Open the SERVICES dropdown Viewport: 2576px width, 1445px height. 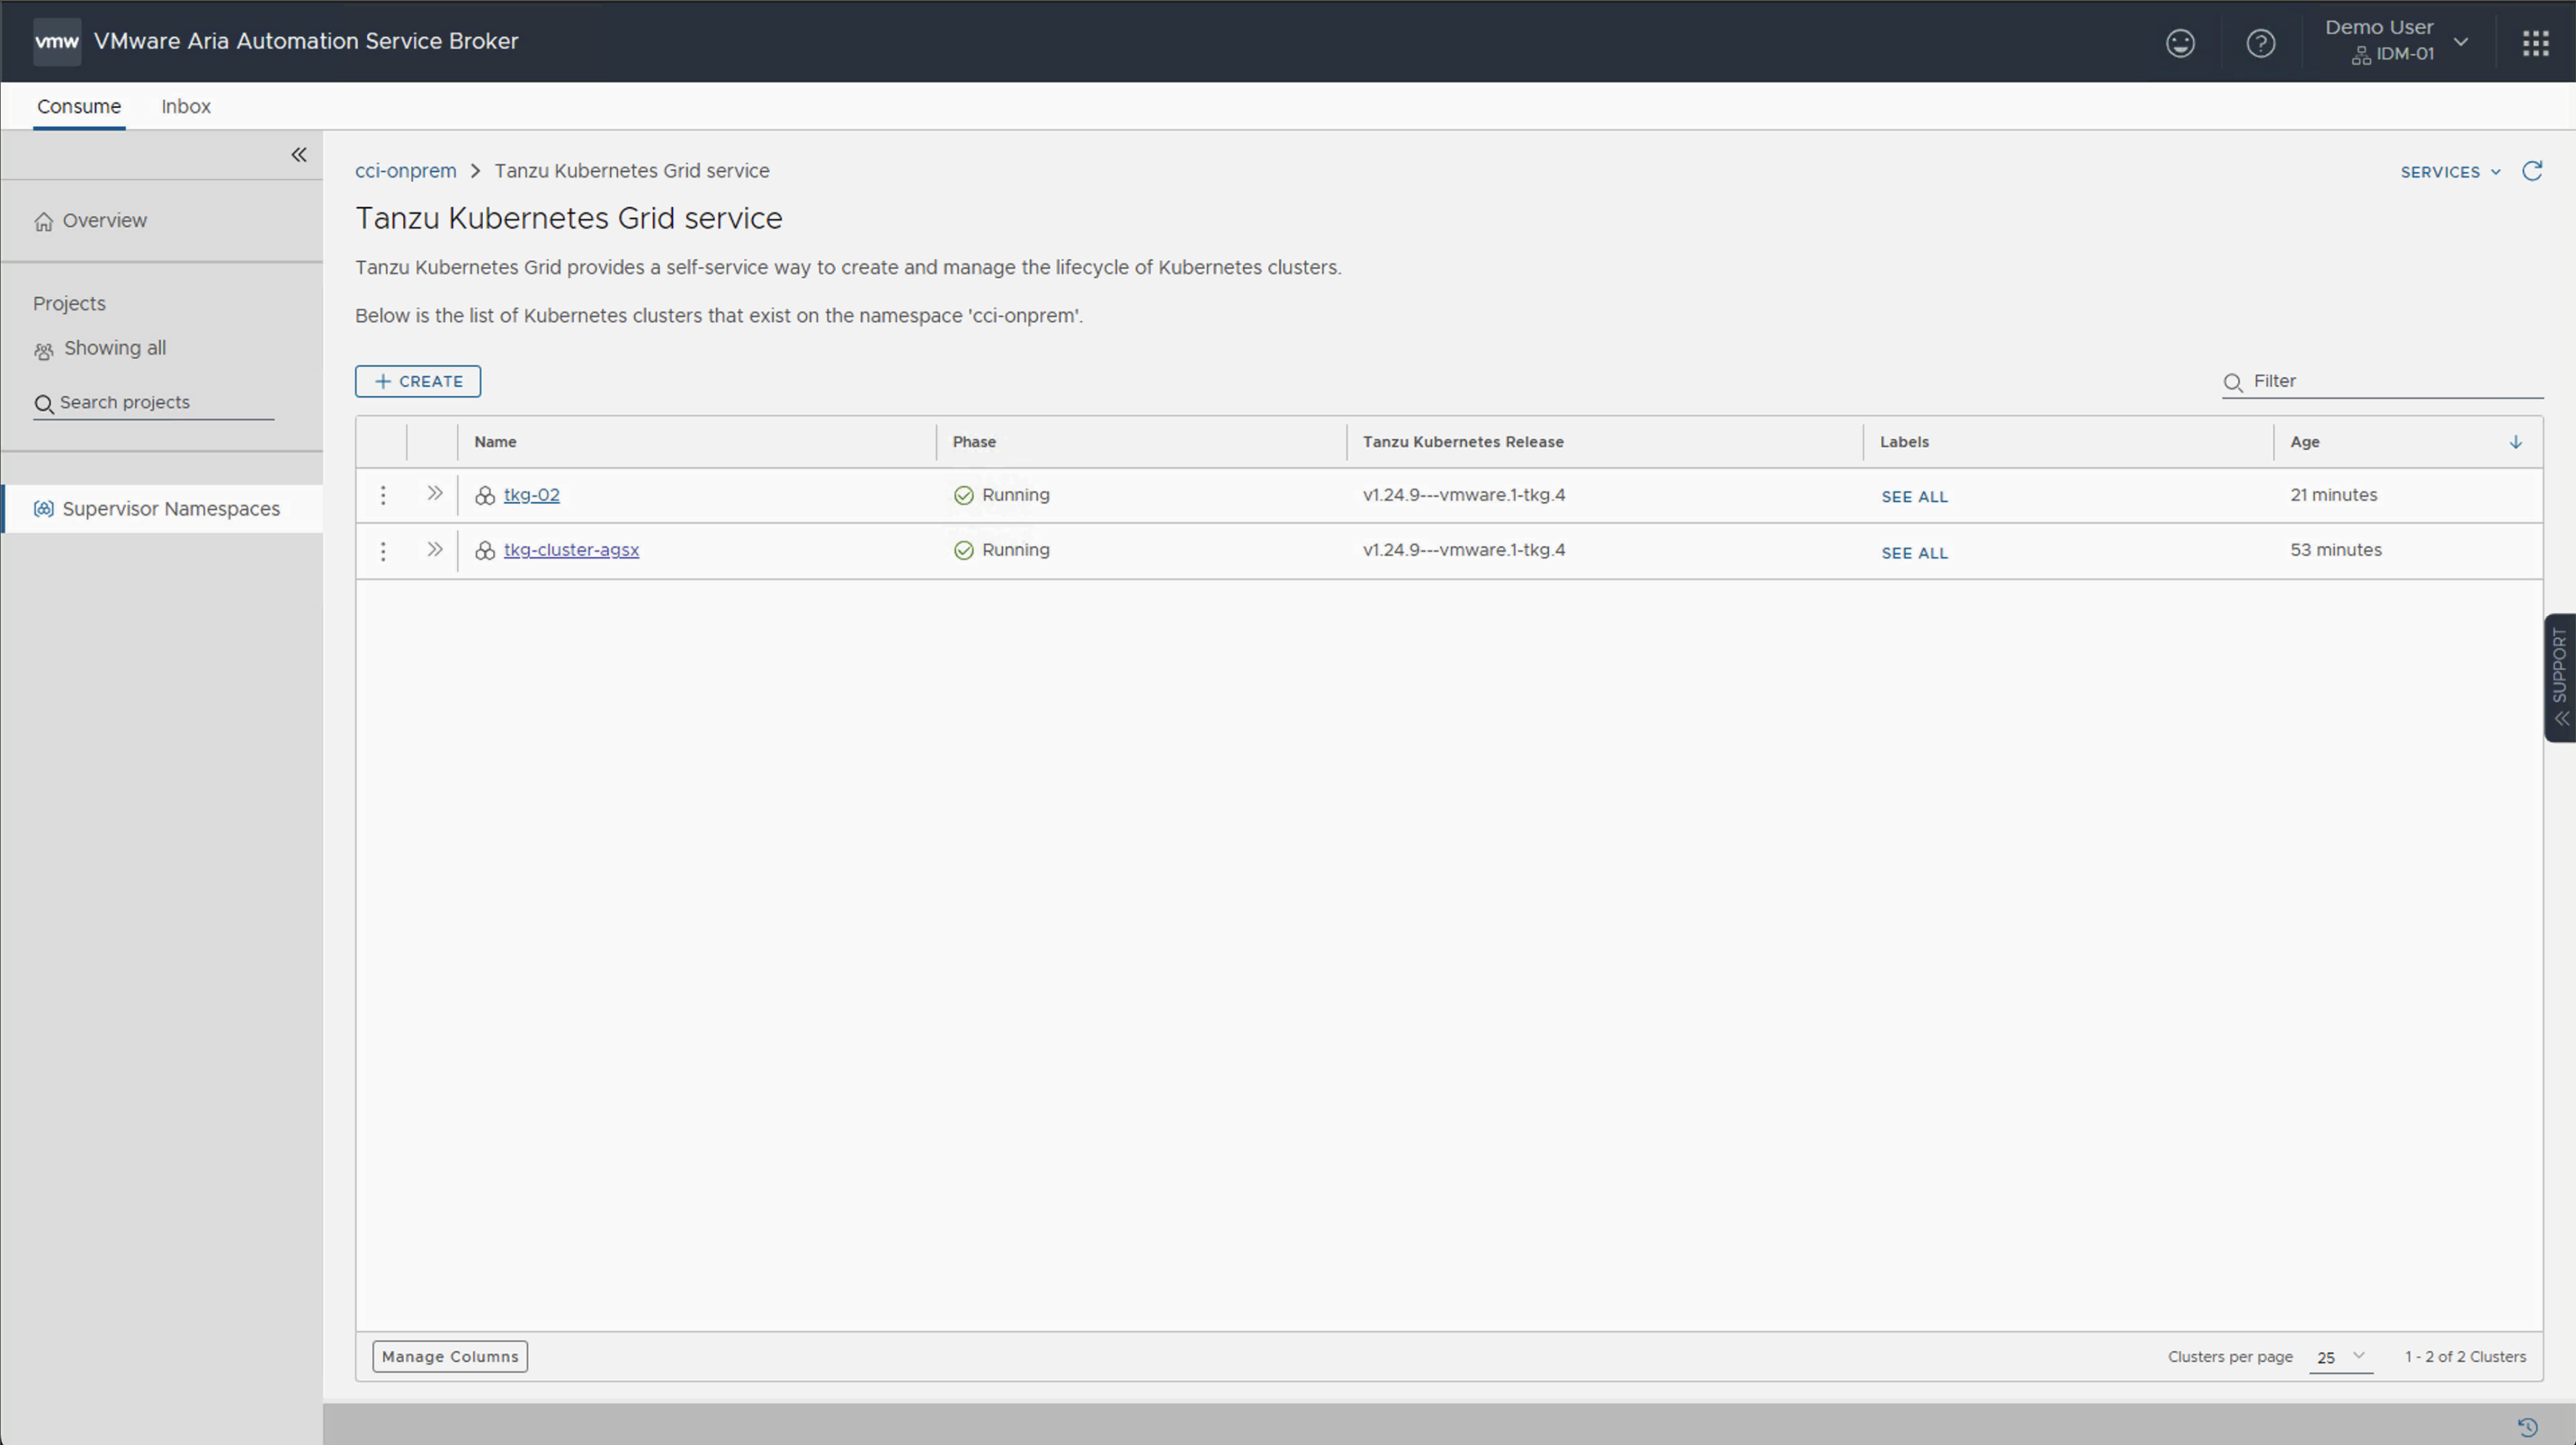click(x=2450, y=172)
